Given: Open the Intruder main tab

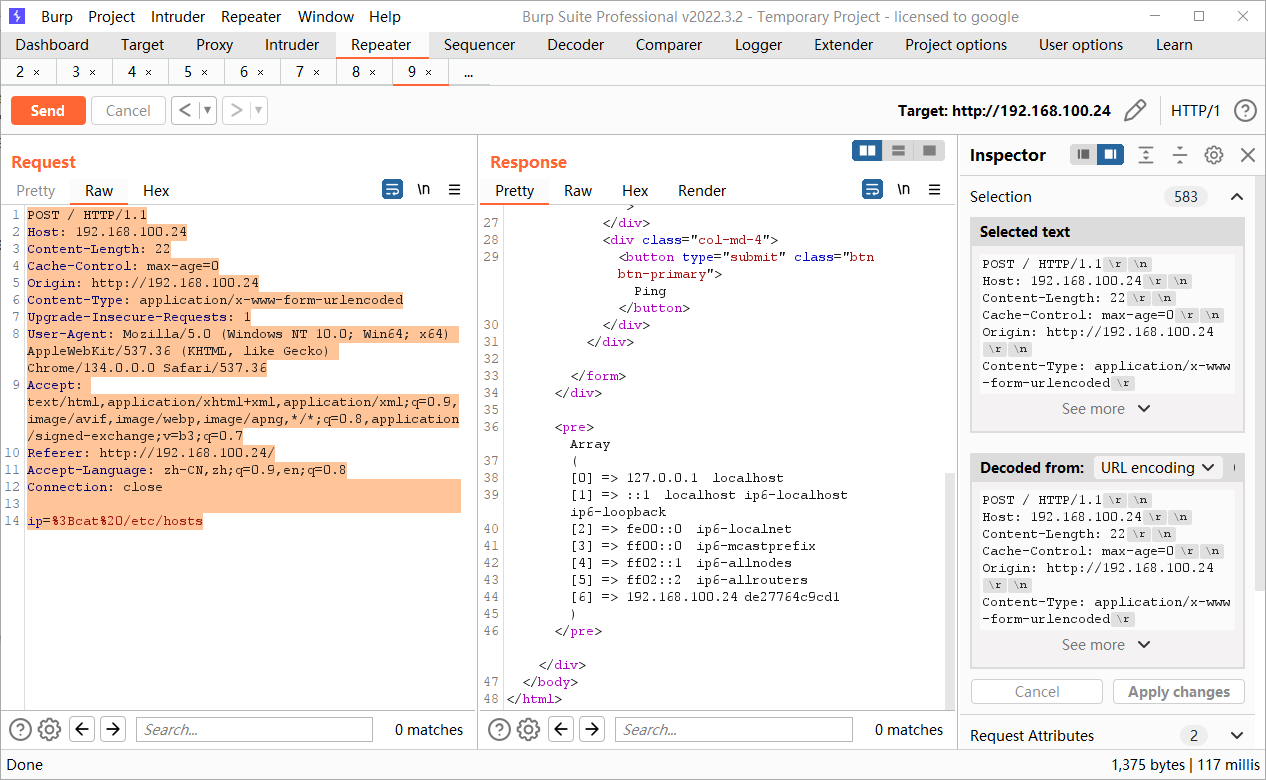Looking at the screenshot, I should tap(292, 45).
